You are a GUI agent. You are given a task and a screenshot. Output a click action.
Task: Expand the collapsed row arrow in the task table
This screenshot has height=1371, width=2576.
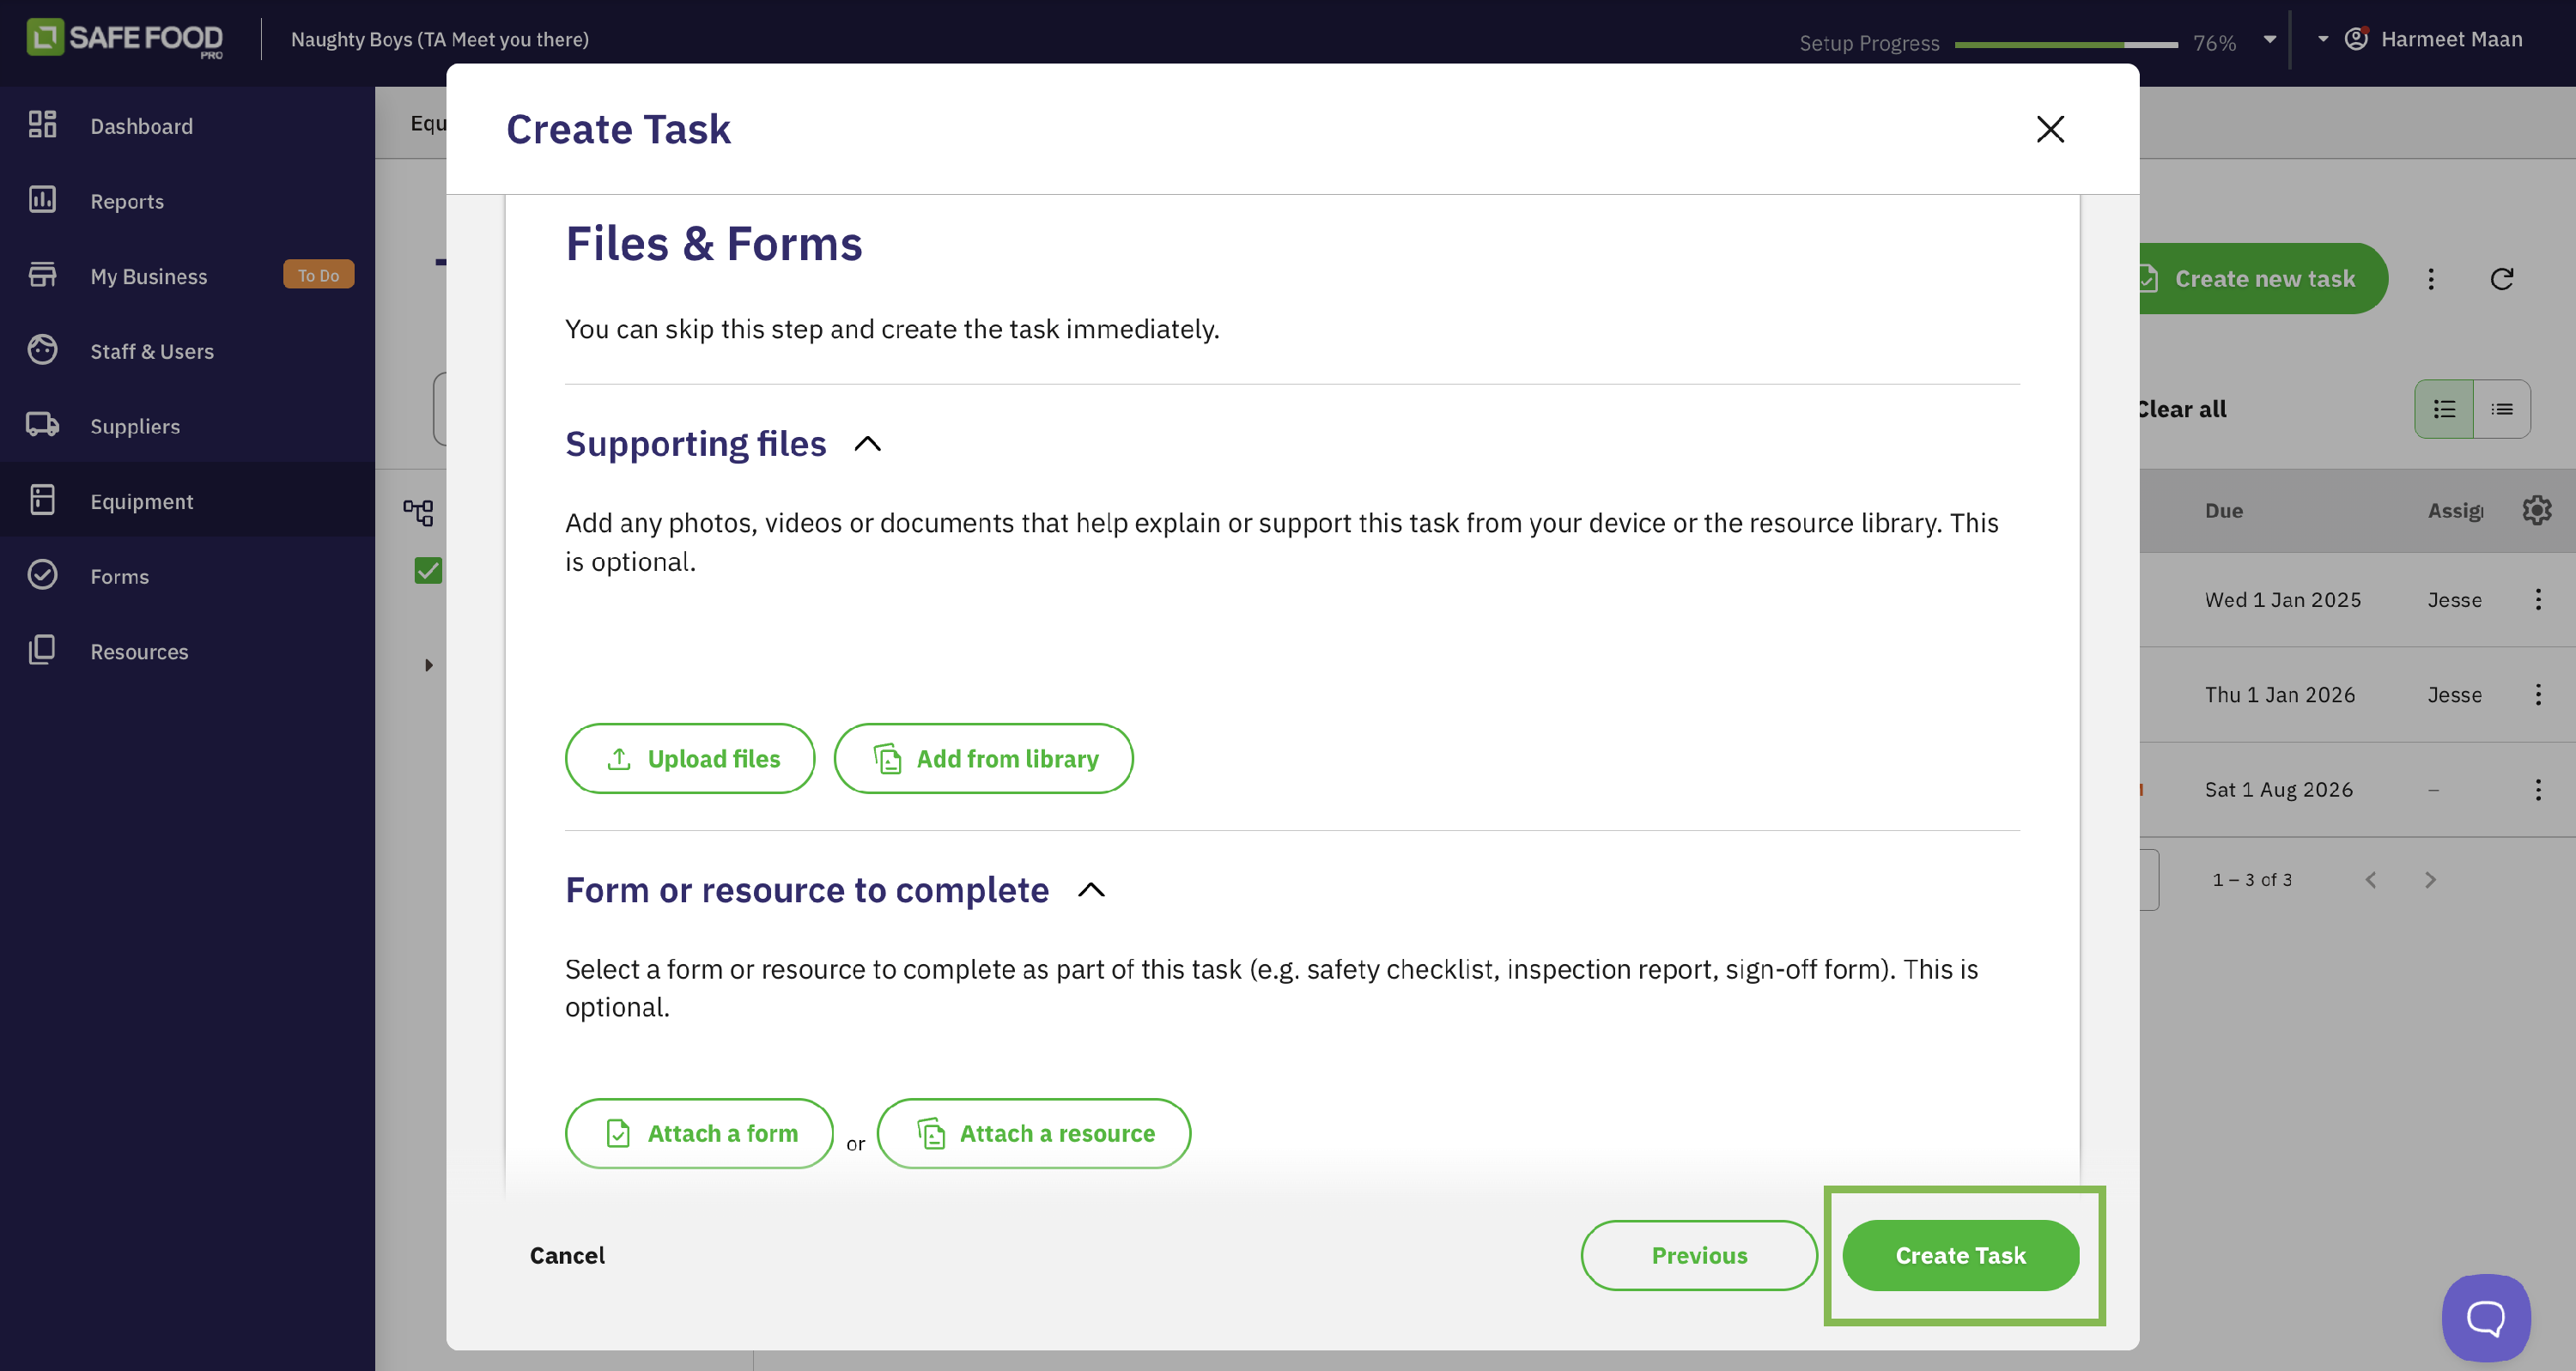pos(428,665)
